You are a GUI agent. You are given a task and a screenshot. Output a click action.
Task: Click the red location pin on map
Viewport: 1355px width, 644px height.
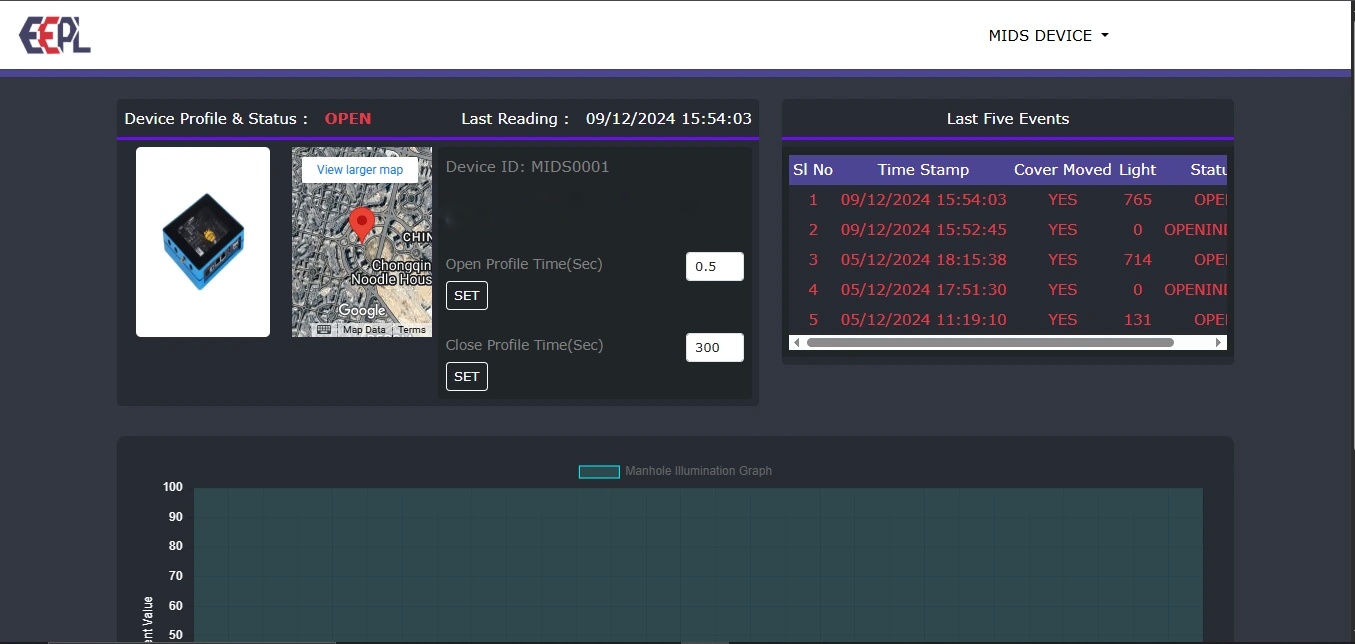click(362, 222)
